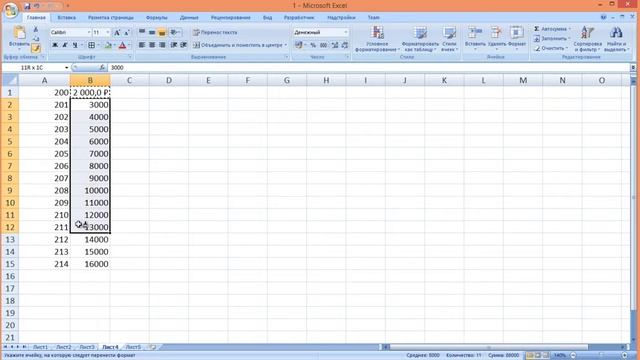The image size is (640, 360).
Task: Align text to middle of cell
Action: tap(152, 32)
